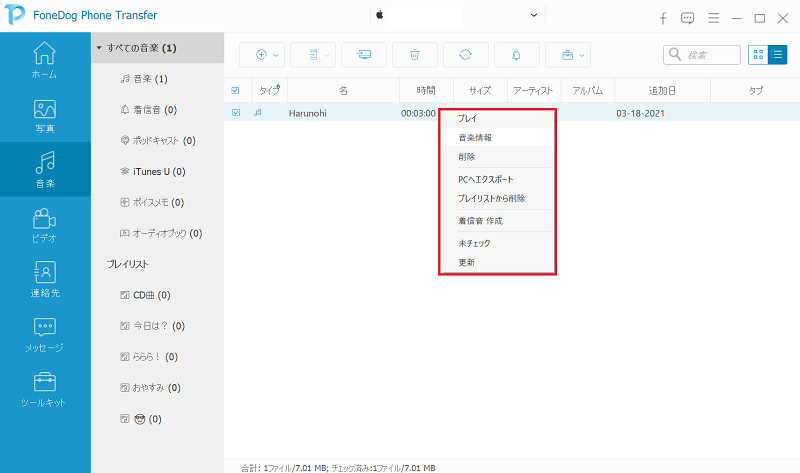Go to the ビデオ video section
The image size is (800, 473).
point(45,225)
